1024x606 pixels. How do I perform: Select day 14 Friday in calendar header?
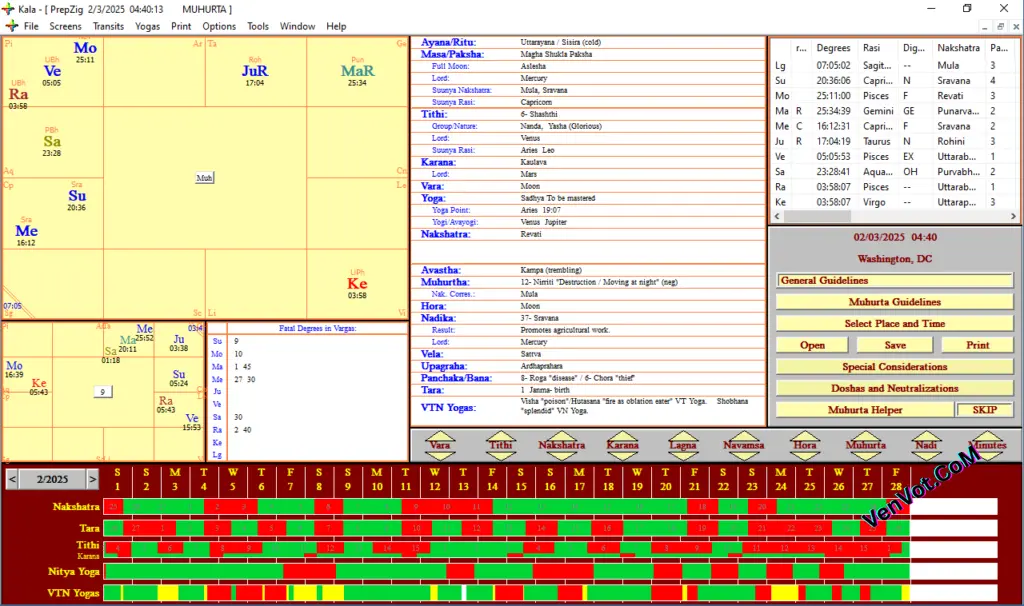click(492, 479)
